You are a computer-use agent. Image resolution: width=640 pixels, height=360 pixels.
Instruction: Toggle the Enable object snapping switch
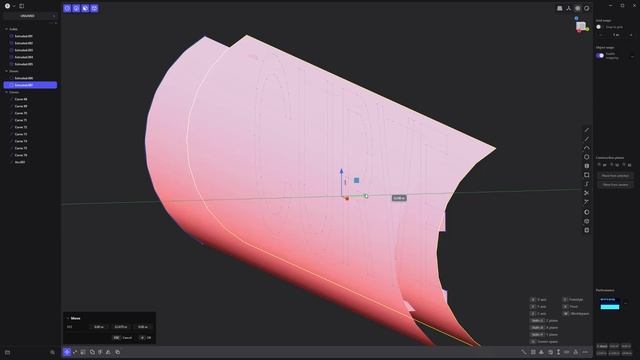click(x=600, y=56)
